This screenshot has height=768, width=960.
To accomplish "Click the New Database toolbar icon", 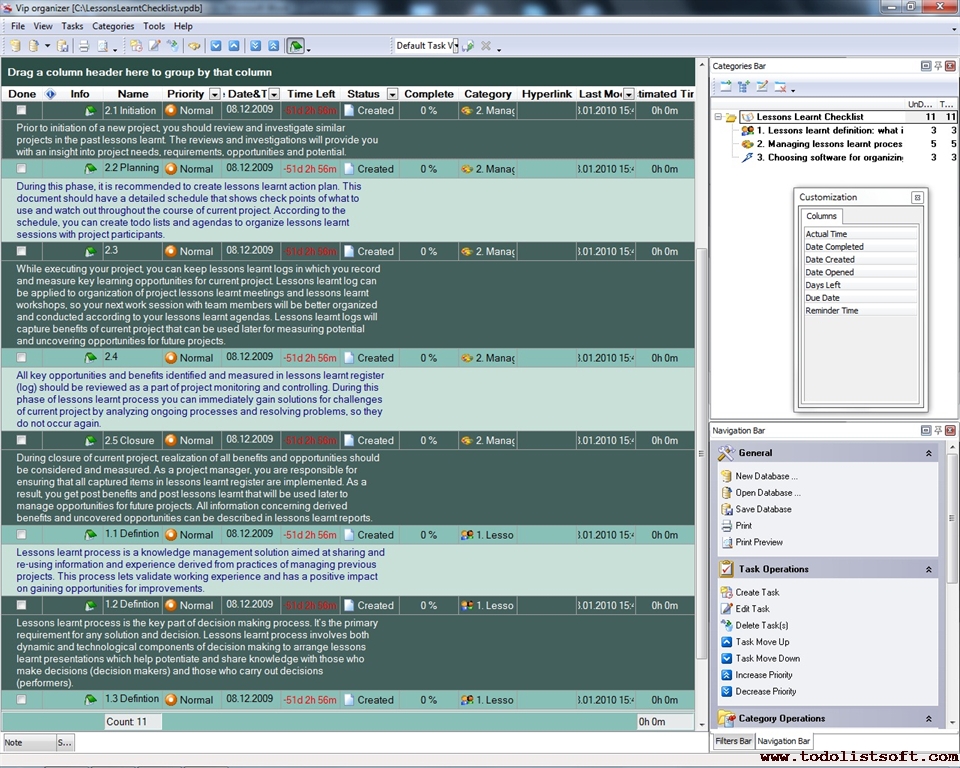I will pos(15,46).
